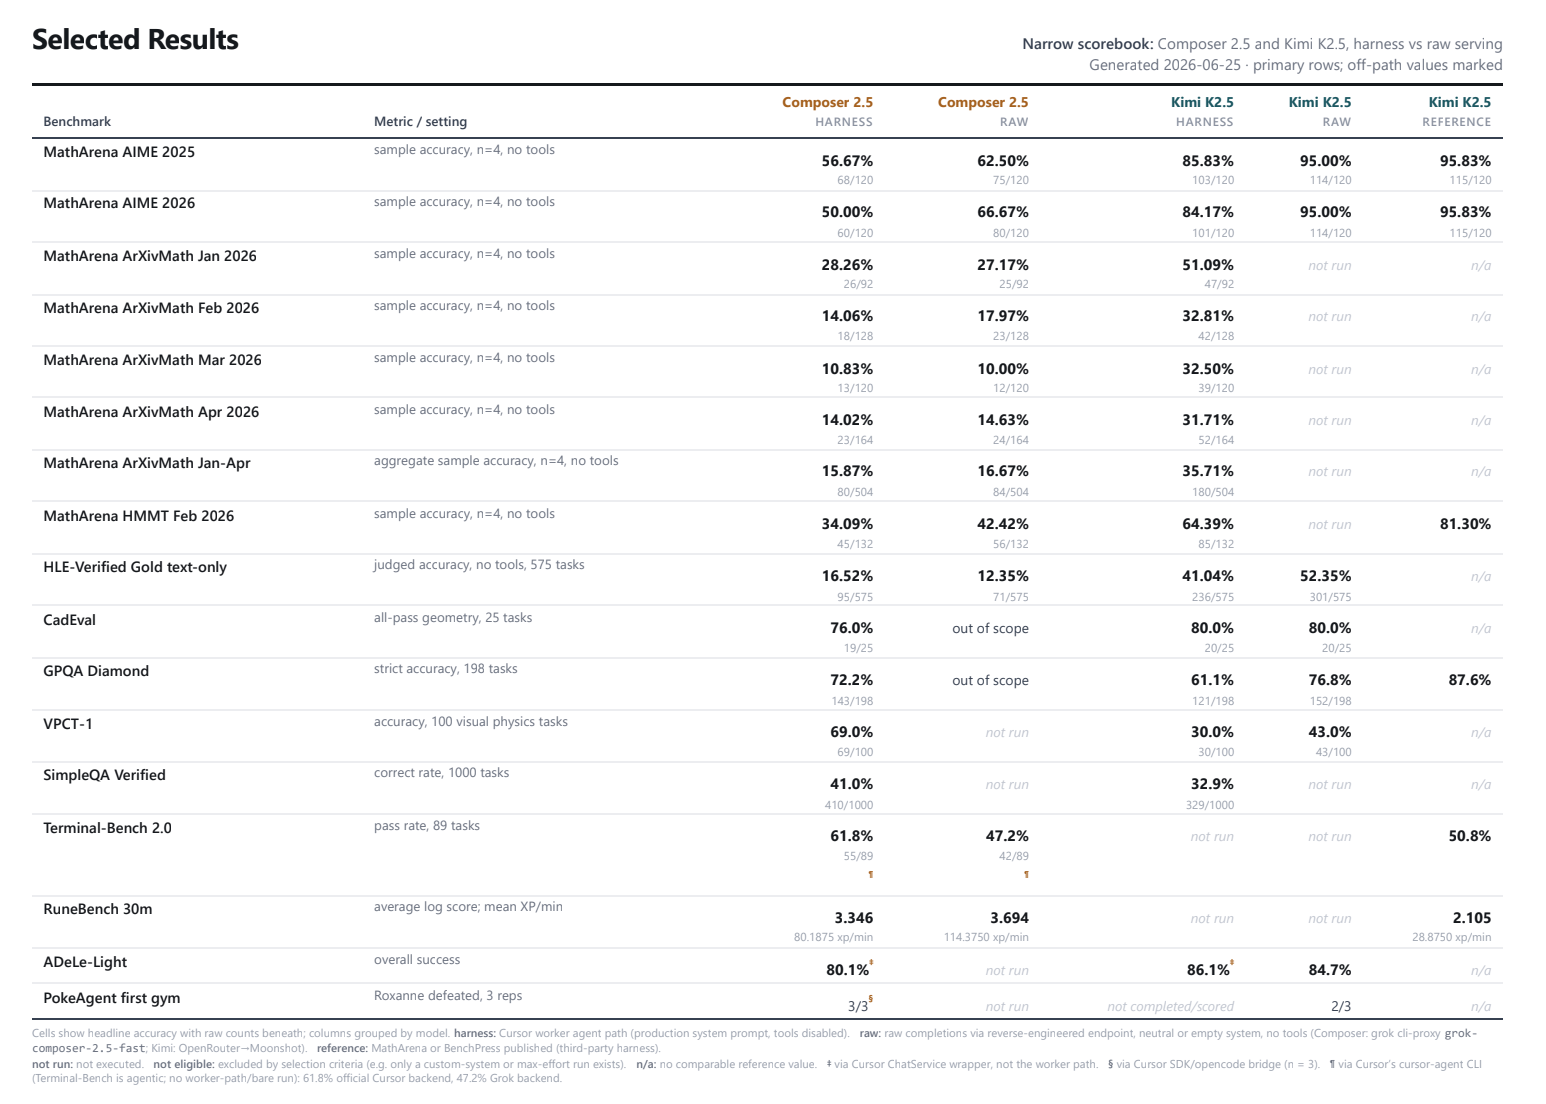The height and width of the screenshot is (1104, 1546).
Task: Select the Composer 2.5 HARNESS column header
Action: point(827,111)
